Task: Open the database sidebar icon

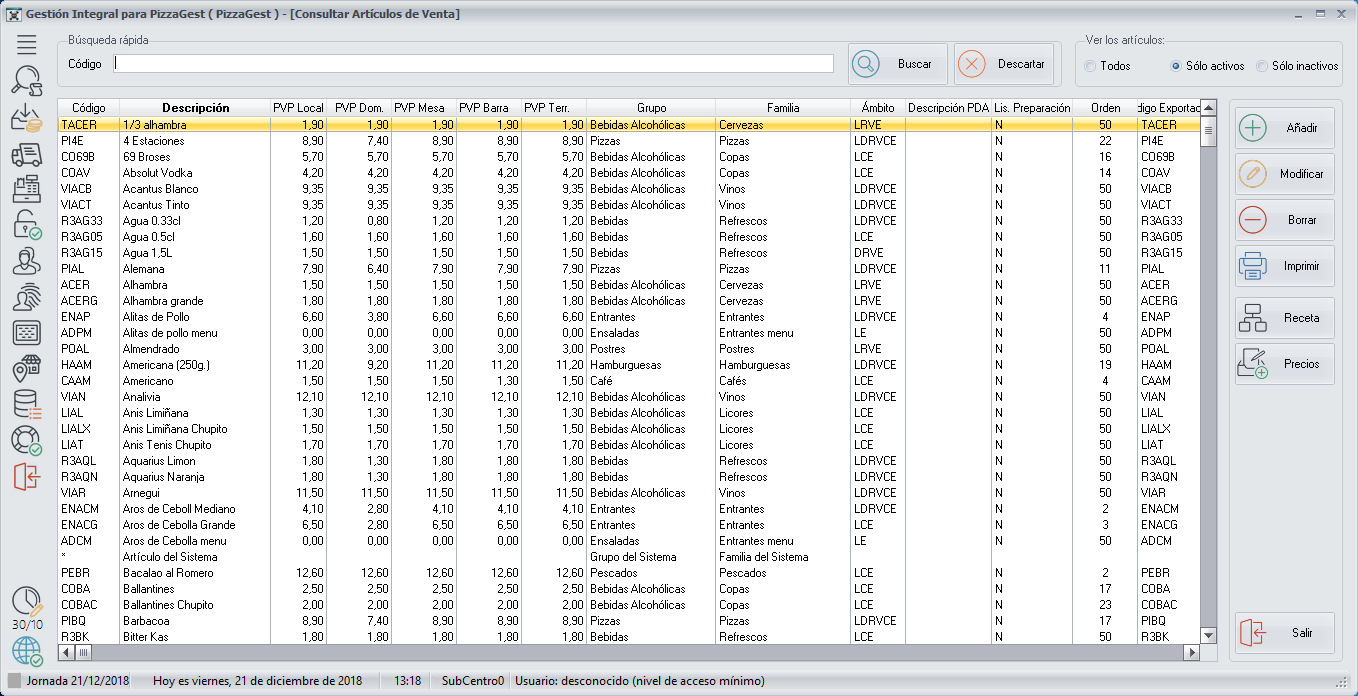Action: (x=26, y=404)
